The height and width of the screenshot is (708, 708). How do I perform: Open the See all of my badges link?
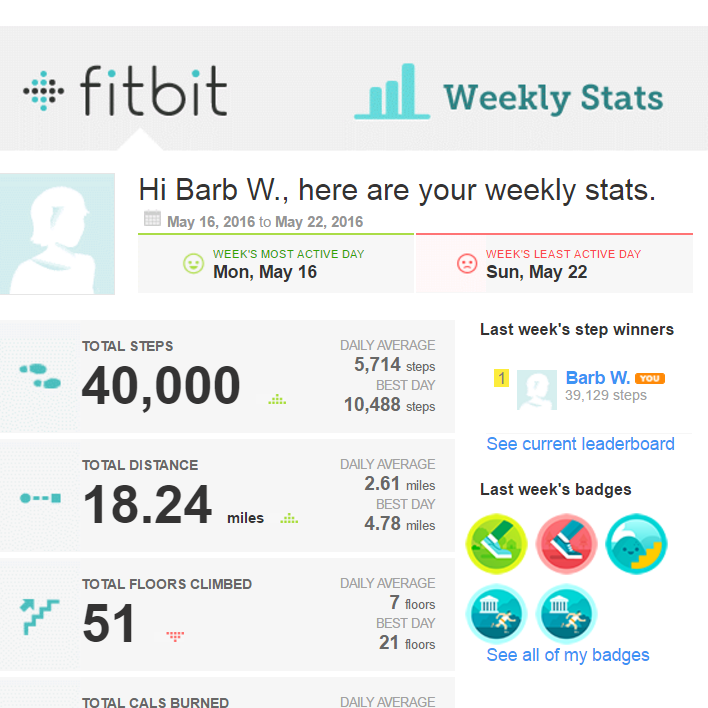click(x=568, y=655)
